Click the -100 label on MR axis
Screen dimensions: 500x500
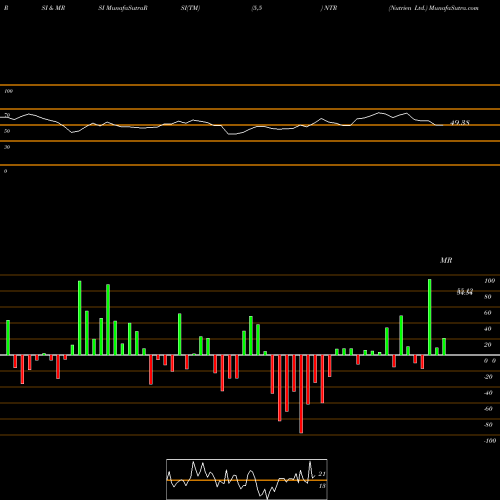pos(490,441)
